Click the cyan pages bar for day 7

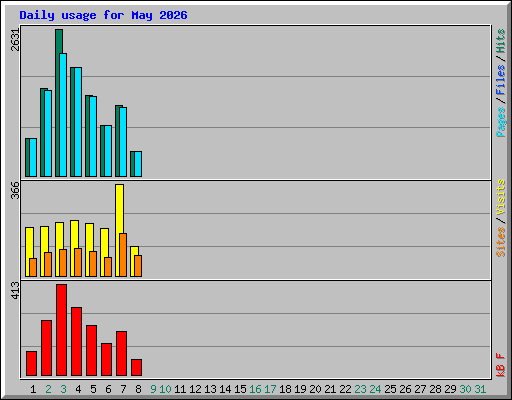coord(123,142)
